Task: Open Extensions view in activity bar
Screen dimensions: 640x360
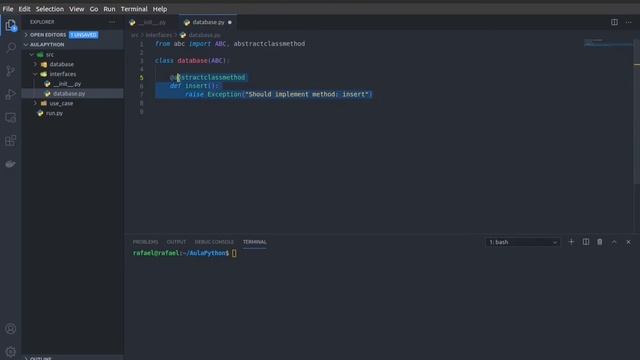Action: tap(11, 141)
